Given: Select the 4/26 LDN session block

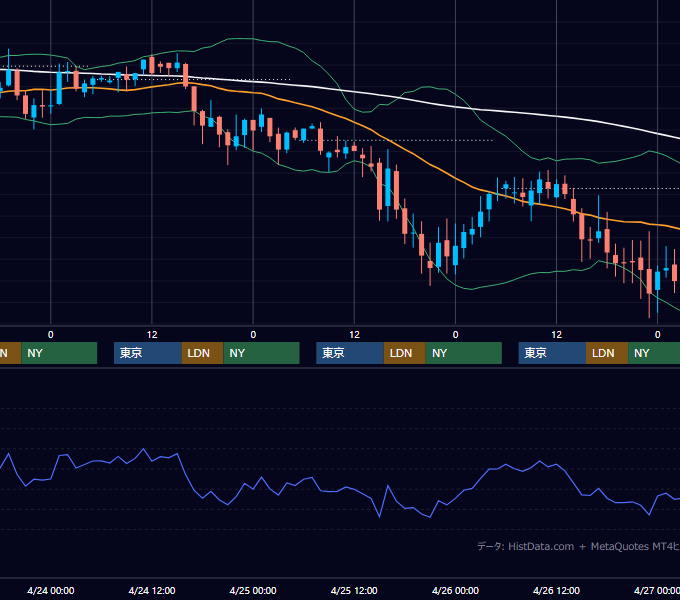Looking at the screenshot, I should 607,353.
